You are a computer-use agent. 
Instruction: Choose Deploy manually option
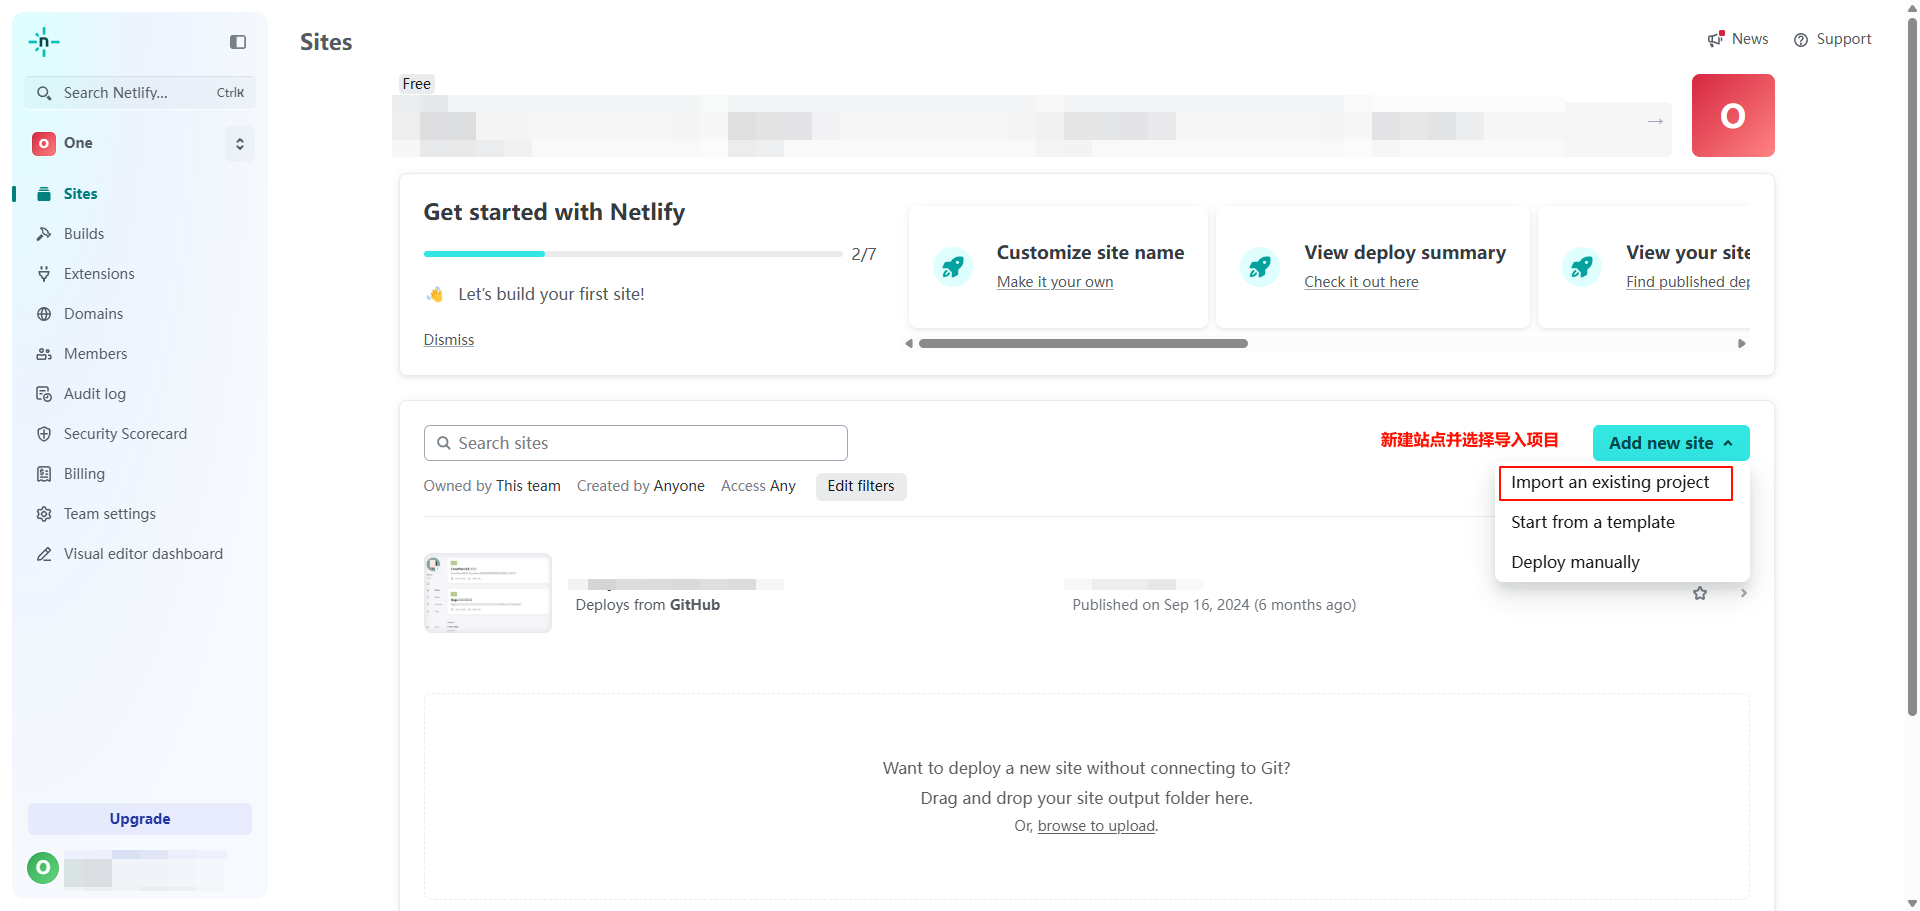pos(1575,562)
